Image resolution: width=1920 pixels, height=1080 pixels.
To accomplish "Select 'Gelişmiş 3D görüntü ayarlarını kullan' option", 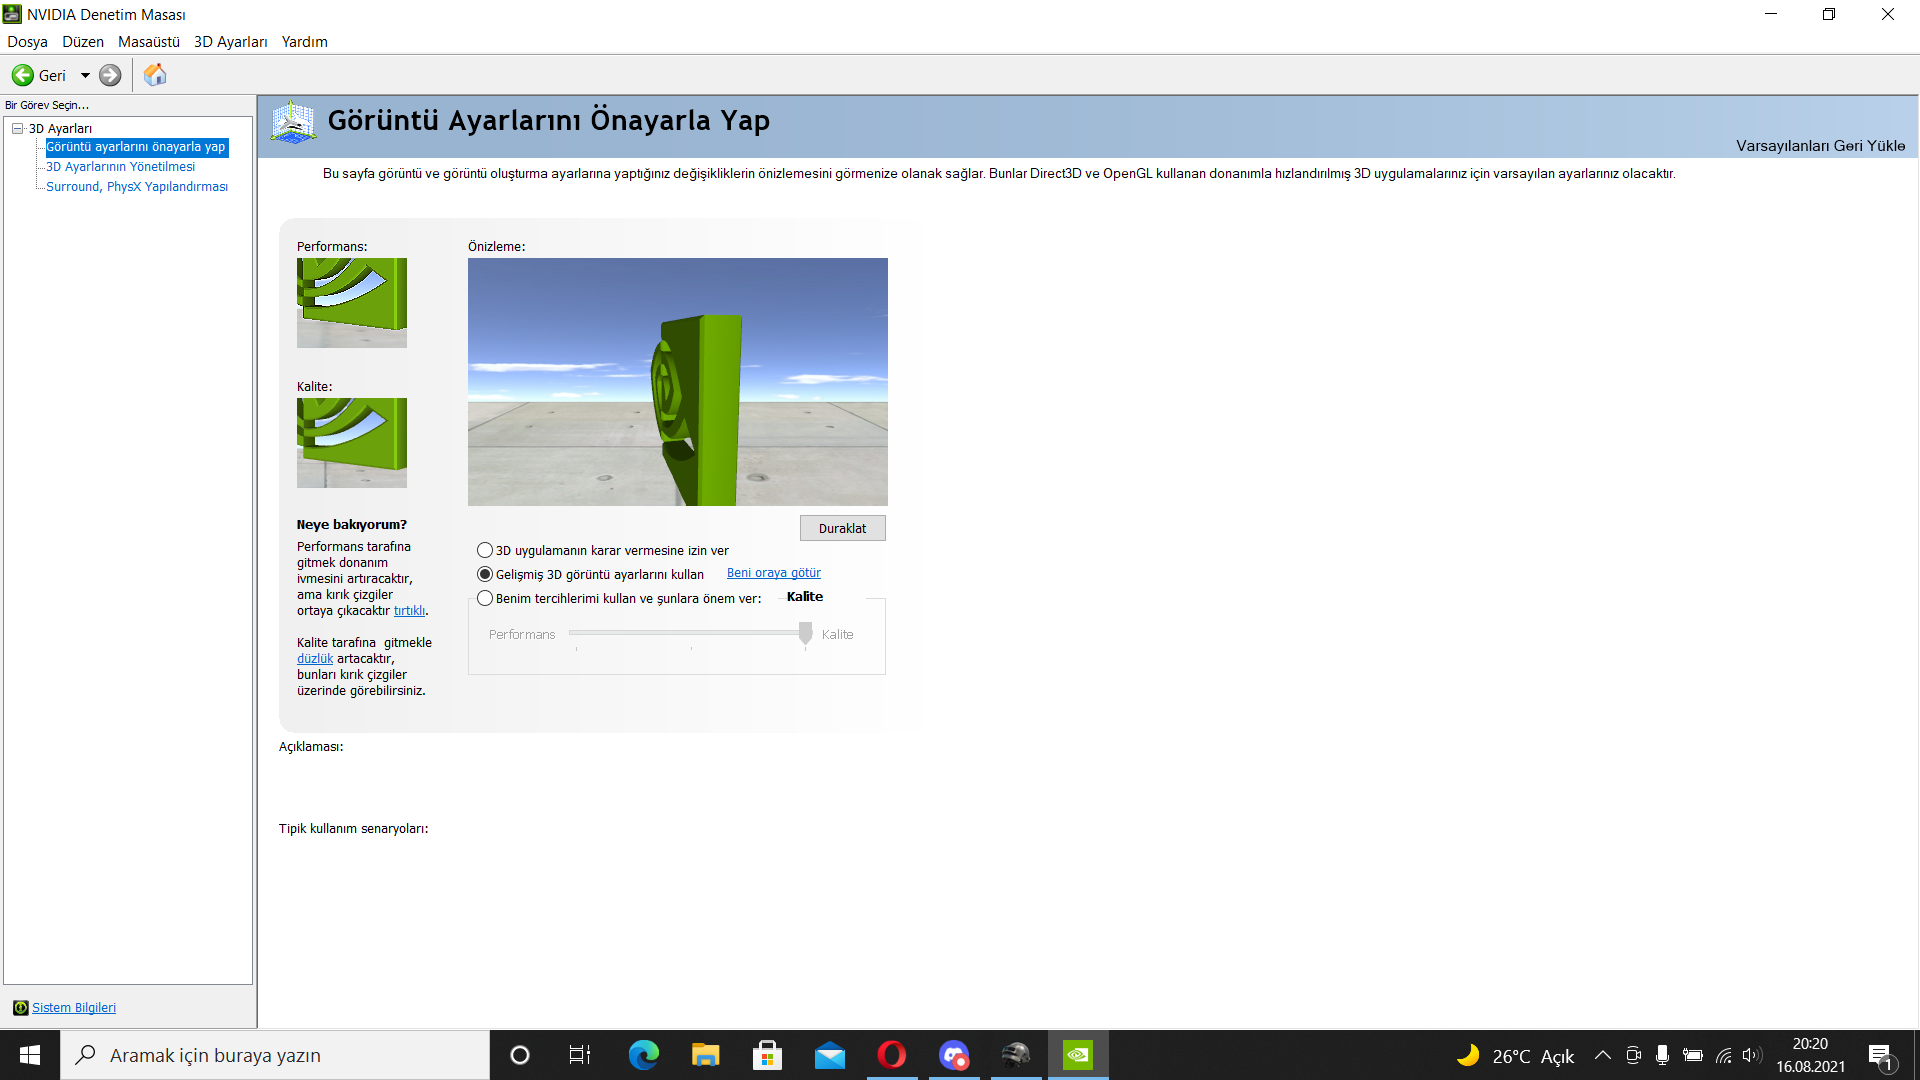I will (485, 574).
